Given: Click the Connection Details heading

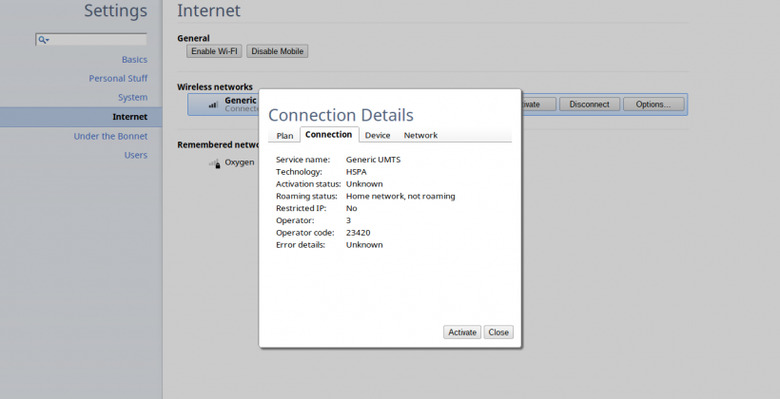Looking at the screenshot, I should [x=341, y=115].
